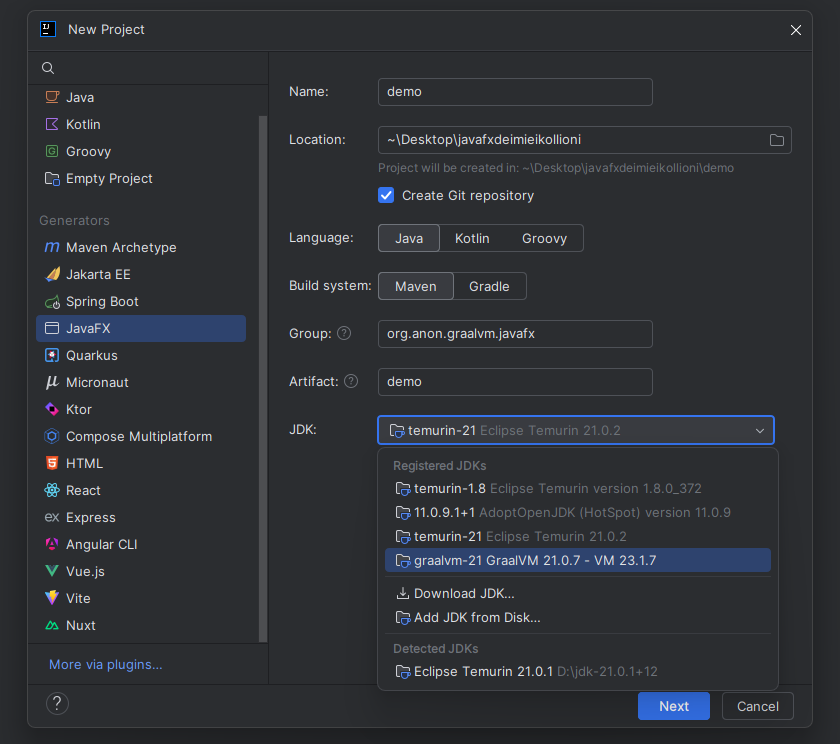Click the Groovy icon in sidebar
This screenshot has width=840, height=744.
[52, 151]
